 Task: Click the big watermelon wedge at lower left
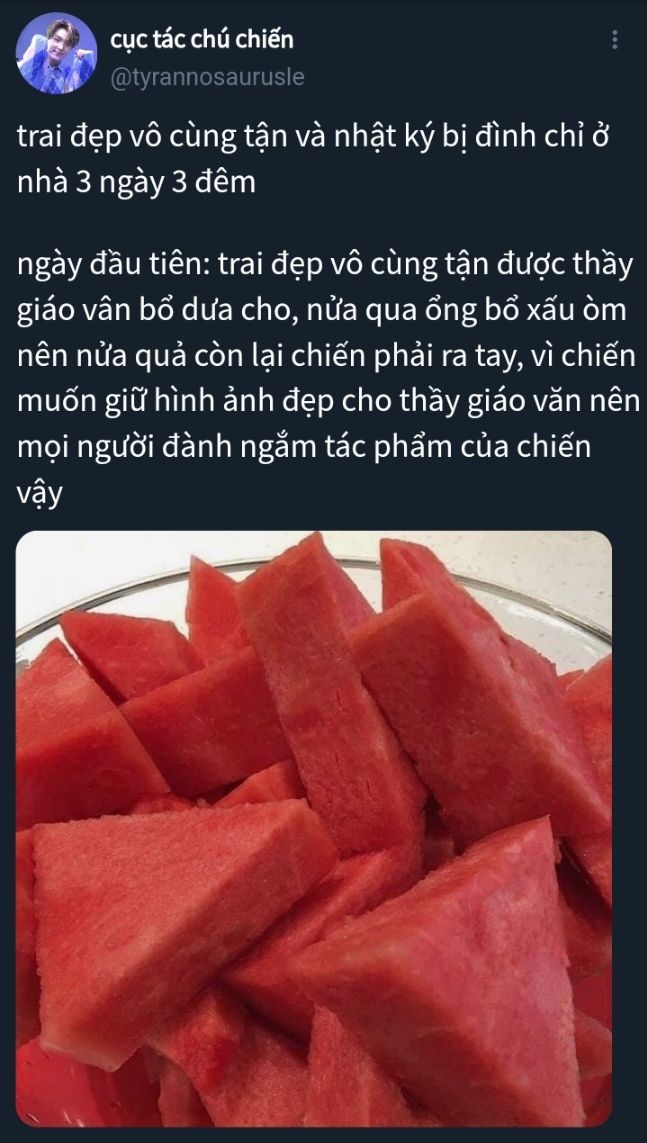coord(175,918)
